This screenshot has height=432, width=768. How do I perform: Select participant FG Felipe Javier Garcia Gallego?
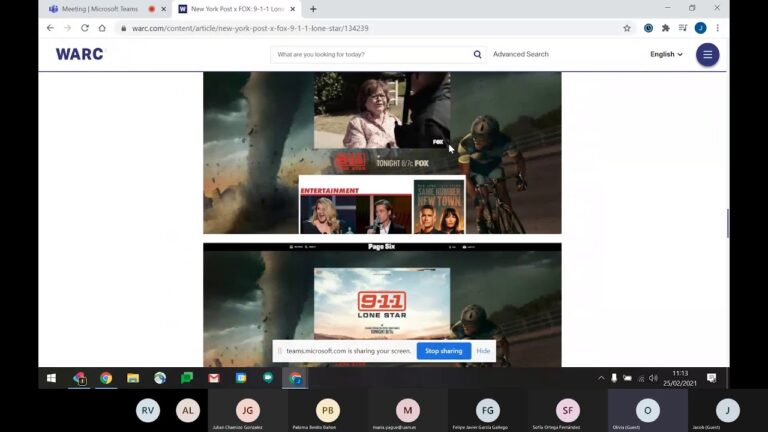click(x=488, y=410)
